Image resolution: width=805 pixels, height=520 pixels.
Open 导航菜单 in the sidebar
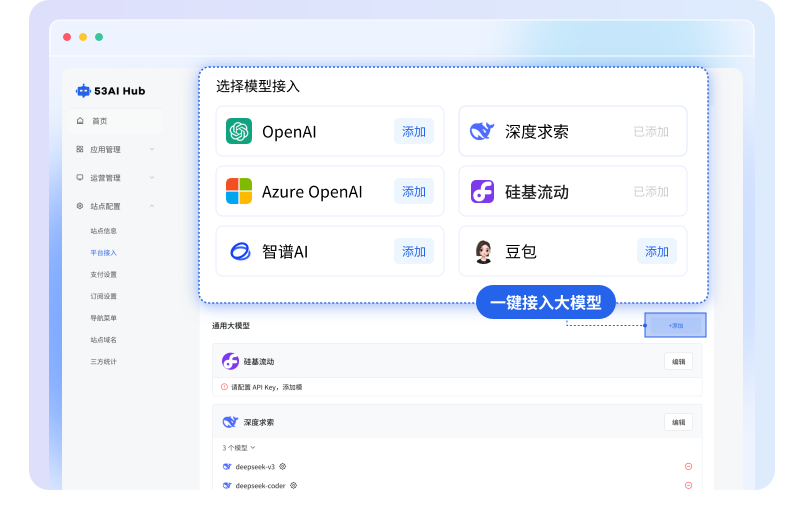104,318
